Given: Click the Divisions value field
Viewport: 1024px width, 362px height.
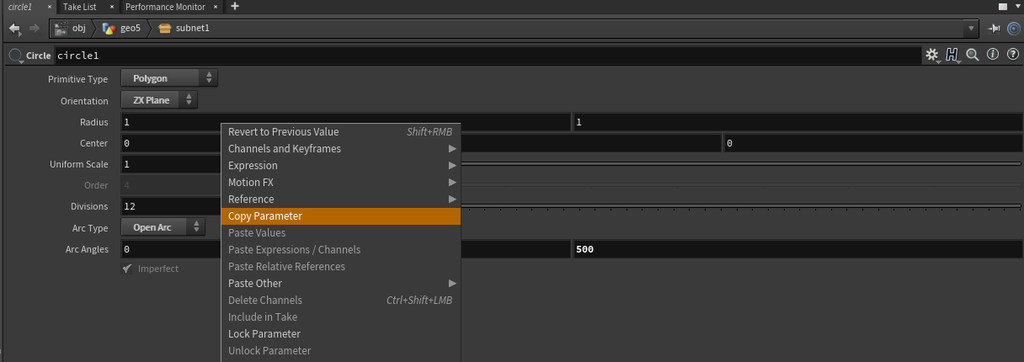Looking at the screenshot, I should [171, 206].
